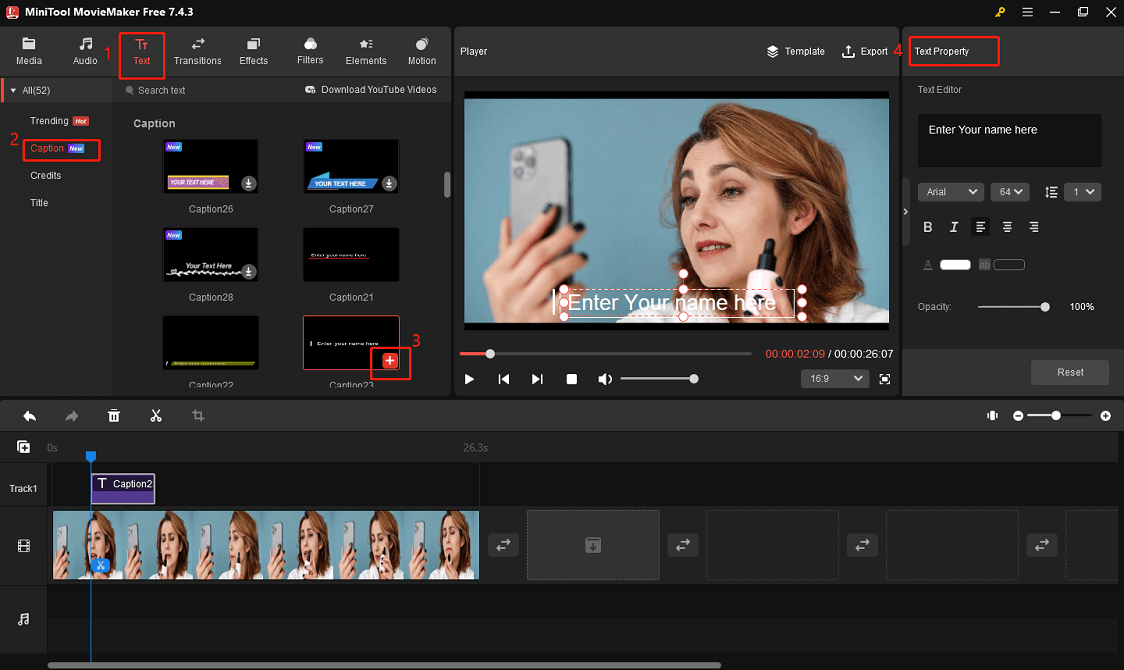The height and width of the screenshot is (670, 1124).
Task: Enter fullscreen preview mode
Action: tap(885, 379)
